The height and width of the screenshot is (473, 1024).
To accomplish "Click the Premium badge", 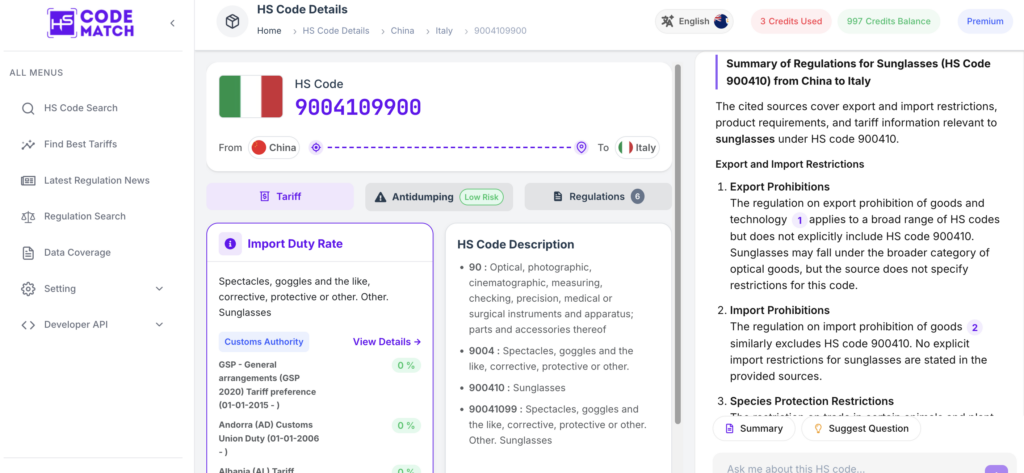I will coord(985,22).
